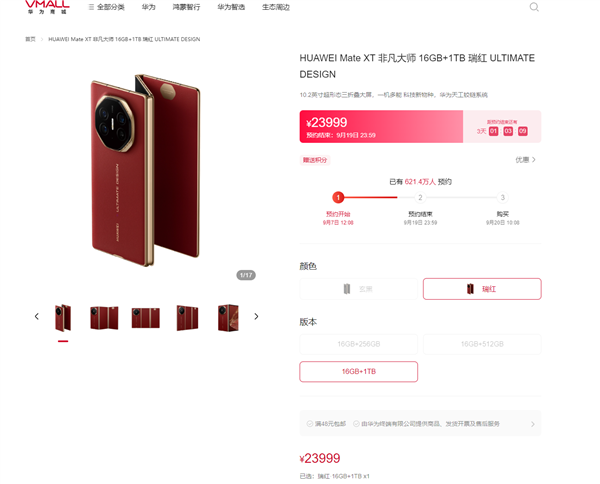Viewport: 600px width, 484px height.
Task: Click step 3 购买 circle marker
Action: point(502,197)
